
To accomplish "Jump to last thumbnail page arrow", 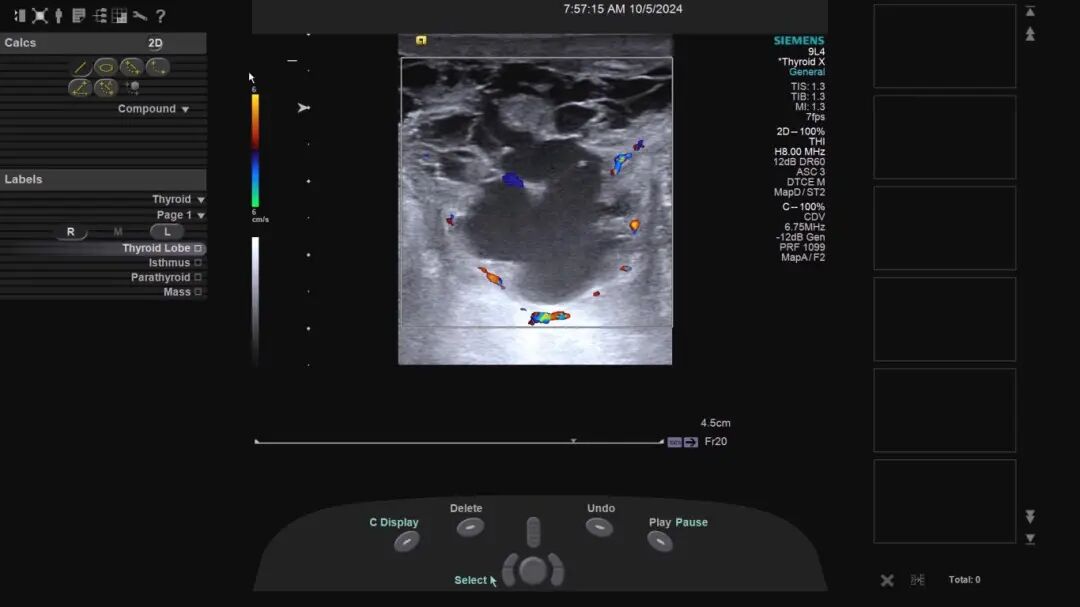I will (1030, 539).
